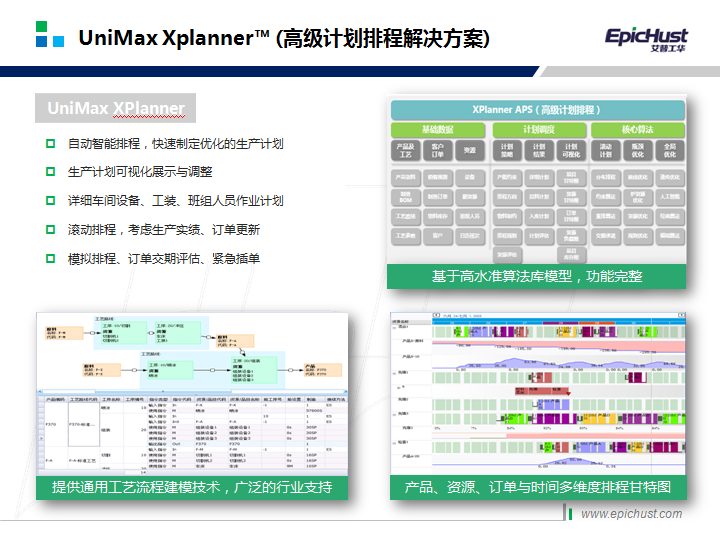Click the 客户订单 block
The height and width of the screenshot is (539, 720).
tap(438, 150)
